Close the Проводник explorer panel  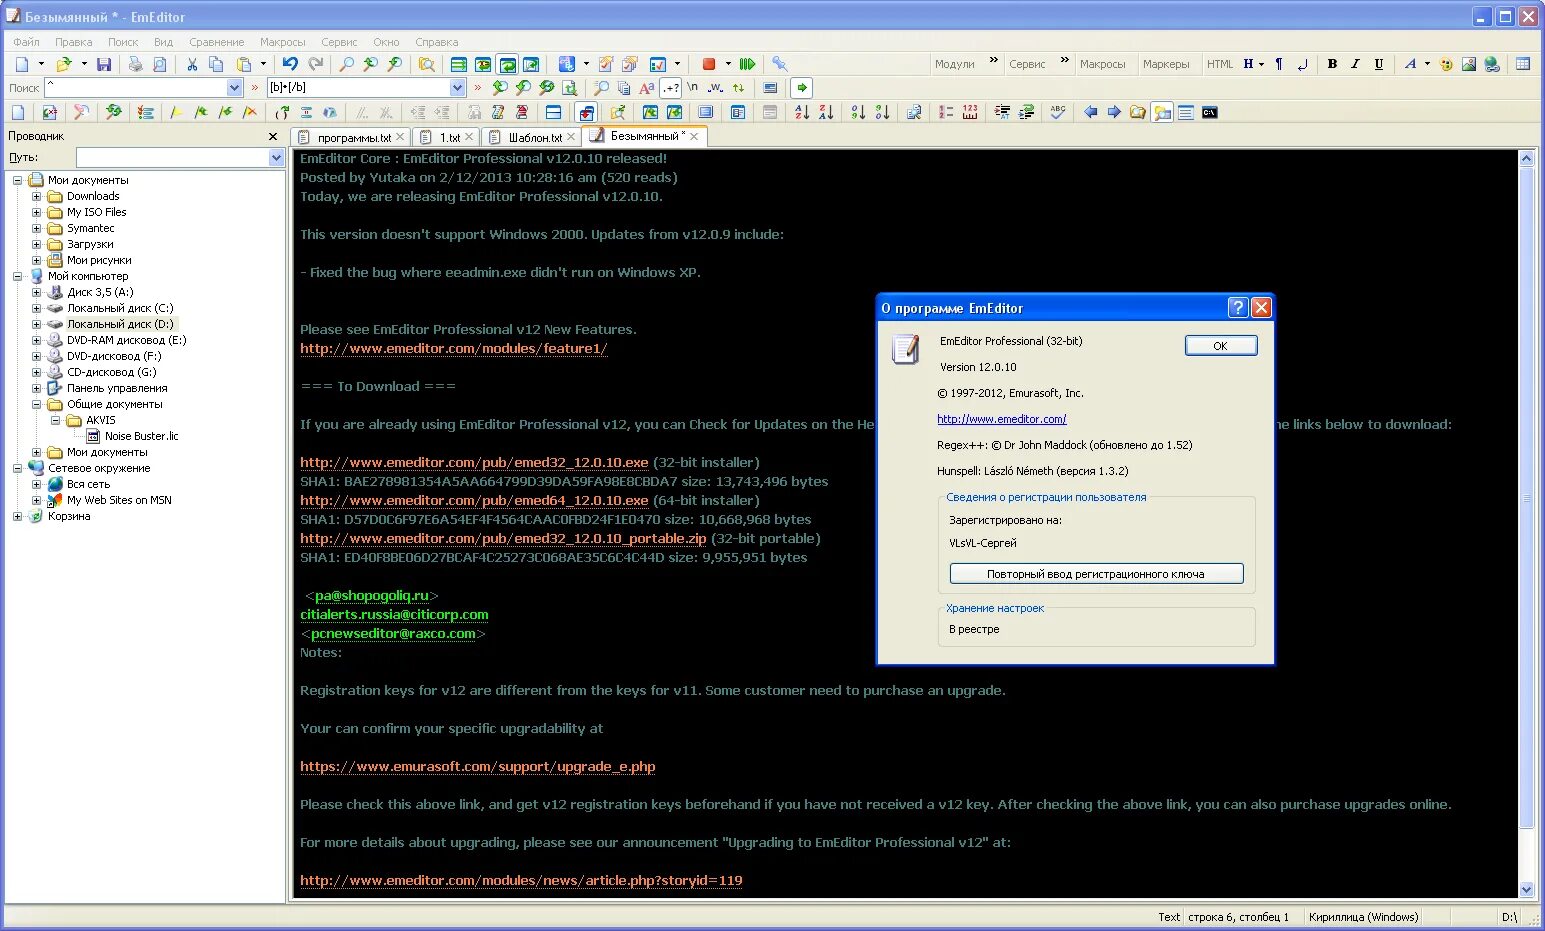point(273,136)
